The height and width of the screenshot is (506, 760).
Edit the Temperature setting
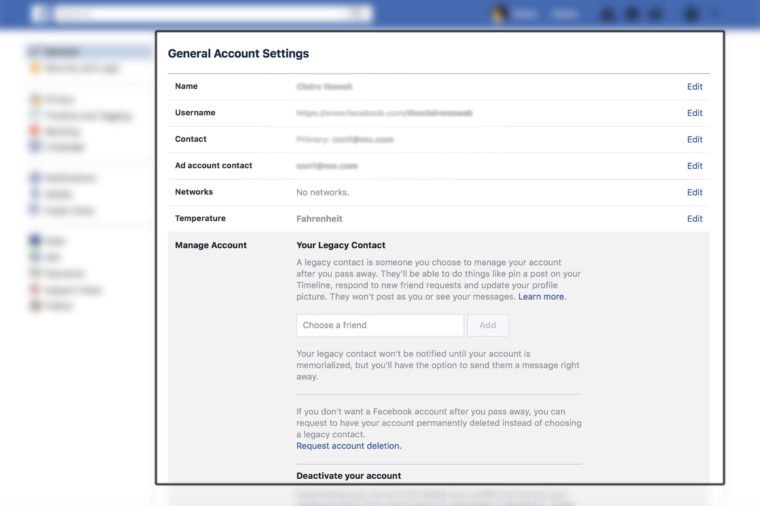694,219
